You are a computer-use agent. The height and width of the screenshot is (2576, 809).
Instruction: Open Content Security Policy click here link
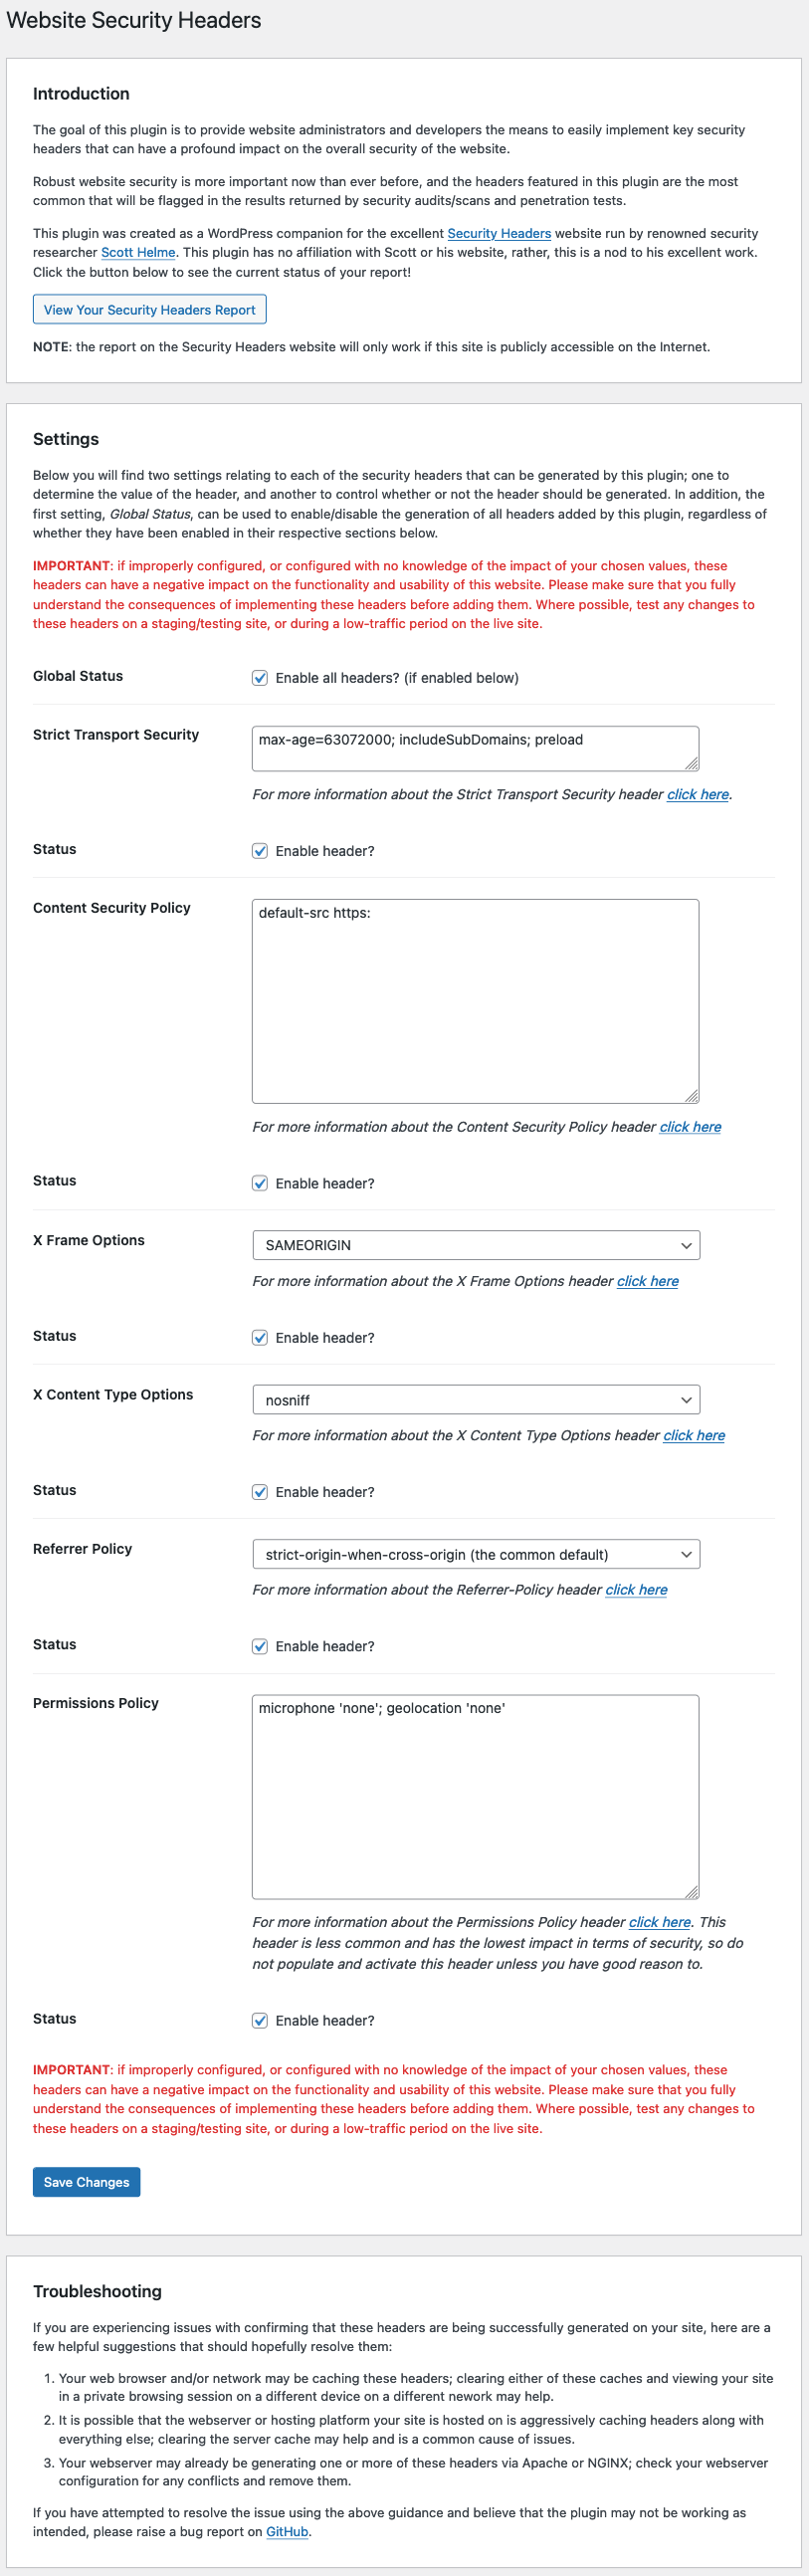click(x=690, y=1126)
